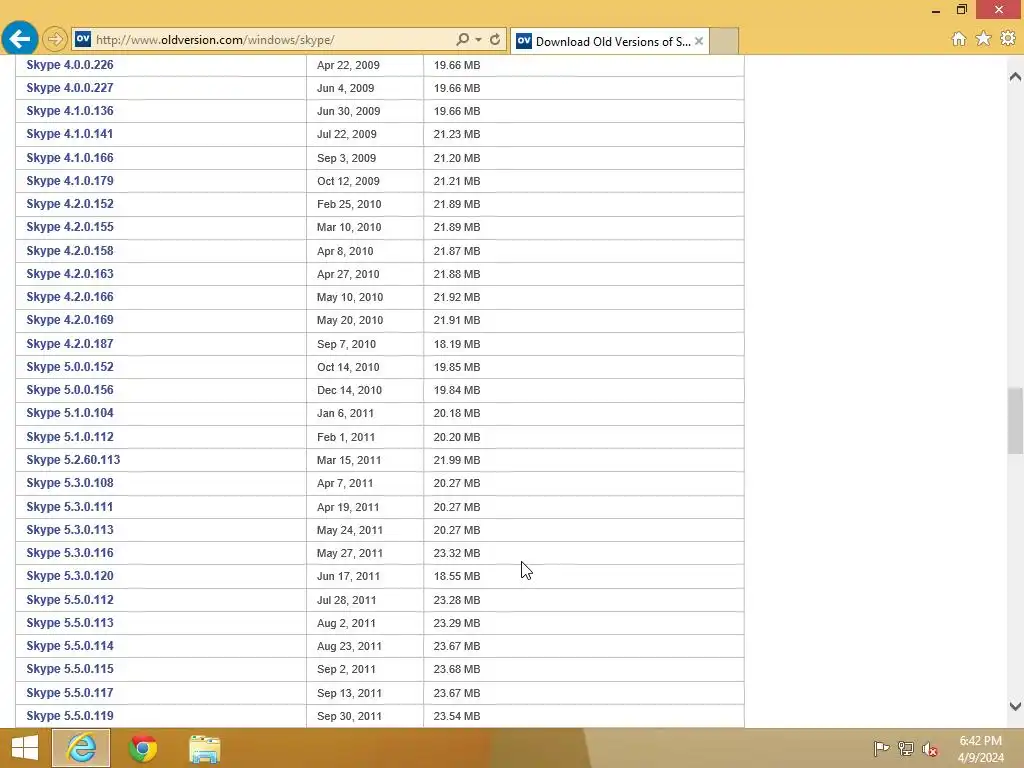The width and height of the screenshot is (1024, 768).
Task: Open the Skype 5.0.0.156 link
Action: [x=70, y=390]
